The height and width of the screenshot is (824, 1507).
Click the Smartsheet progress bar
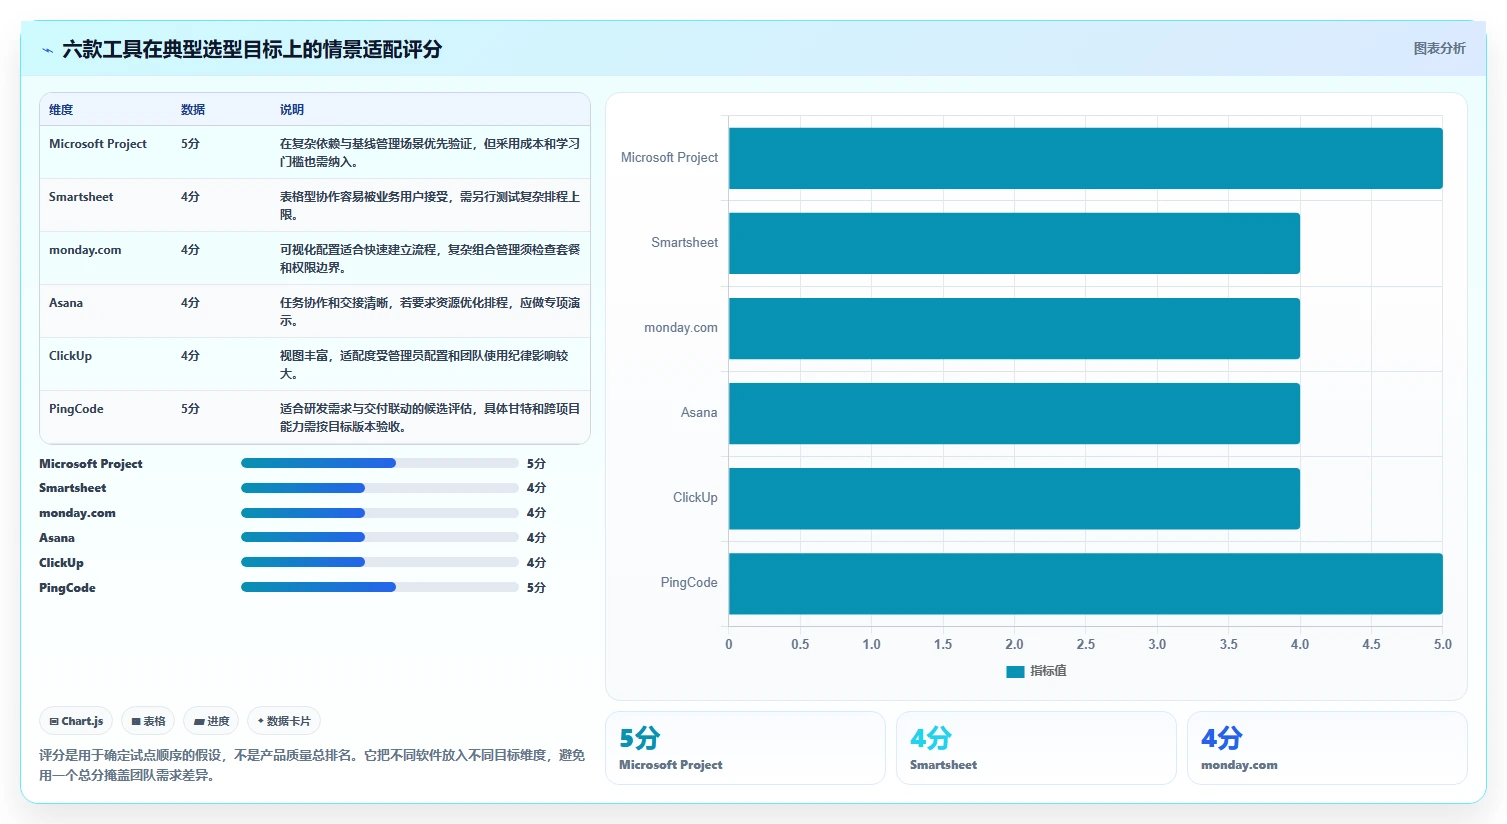(380, 488)
